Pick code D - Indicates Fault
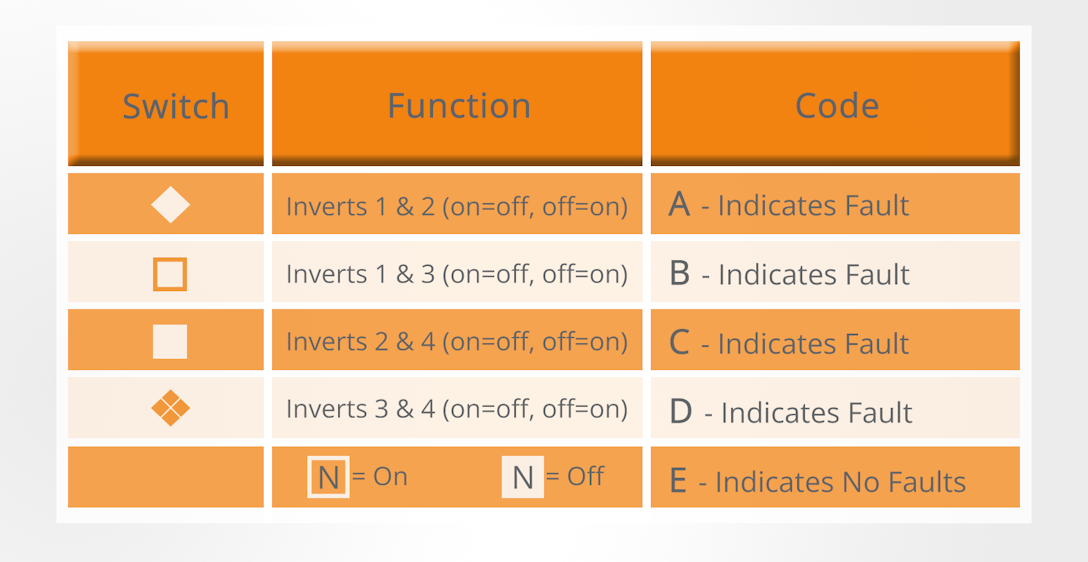 tap(791, 411)
